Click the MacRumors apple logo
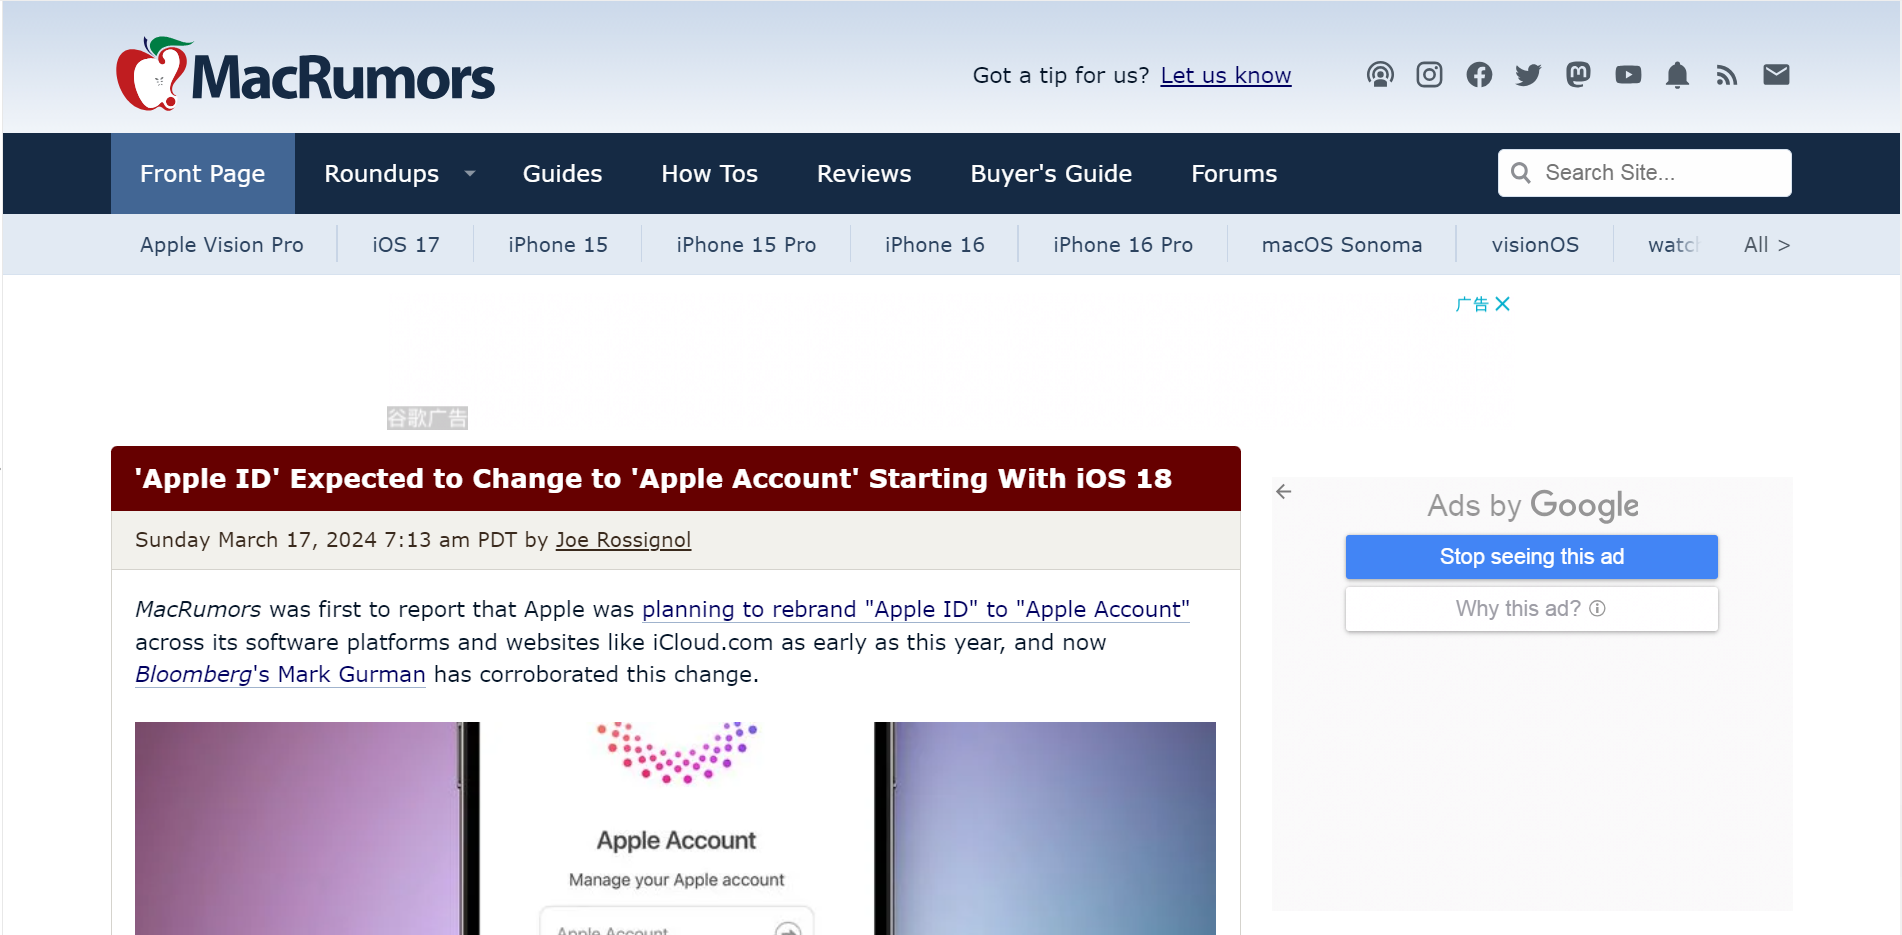Image resolution: width=1902 pixels, height=935 pixels. tap(153, 74)
